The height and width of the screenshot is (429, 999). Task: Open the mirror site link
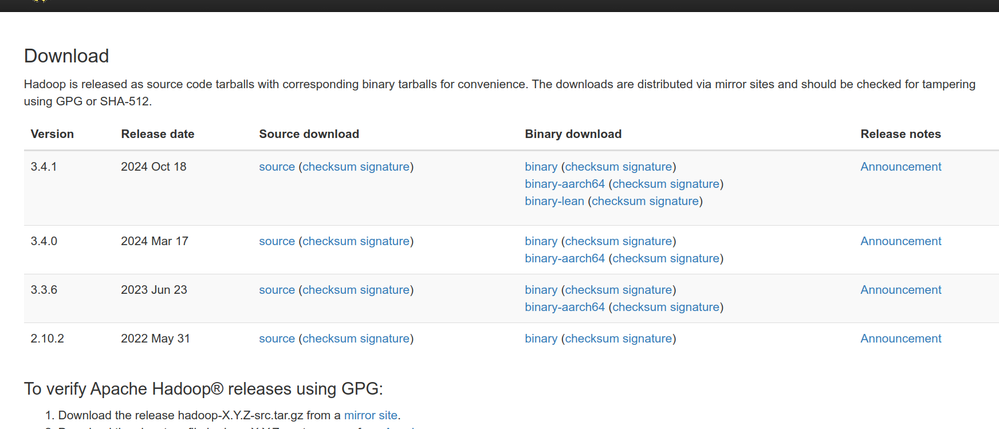(x=371, y=416)
